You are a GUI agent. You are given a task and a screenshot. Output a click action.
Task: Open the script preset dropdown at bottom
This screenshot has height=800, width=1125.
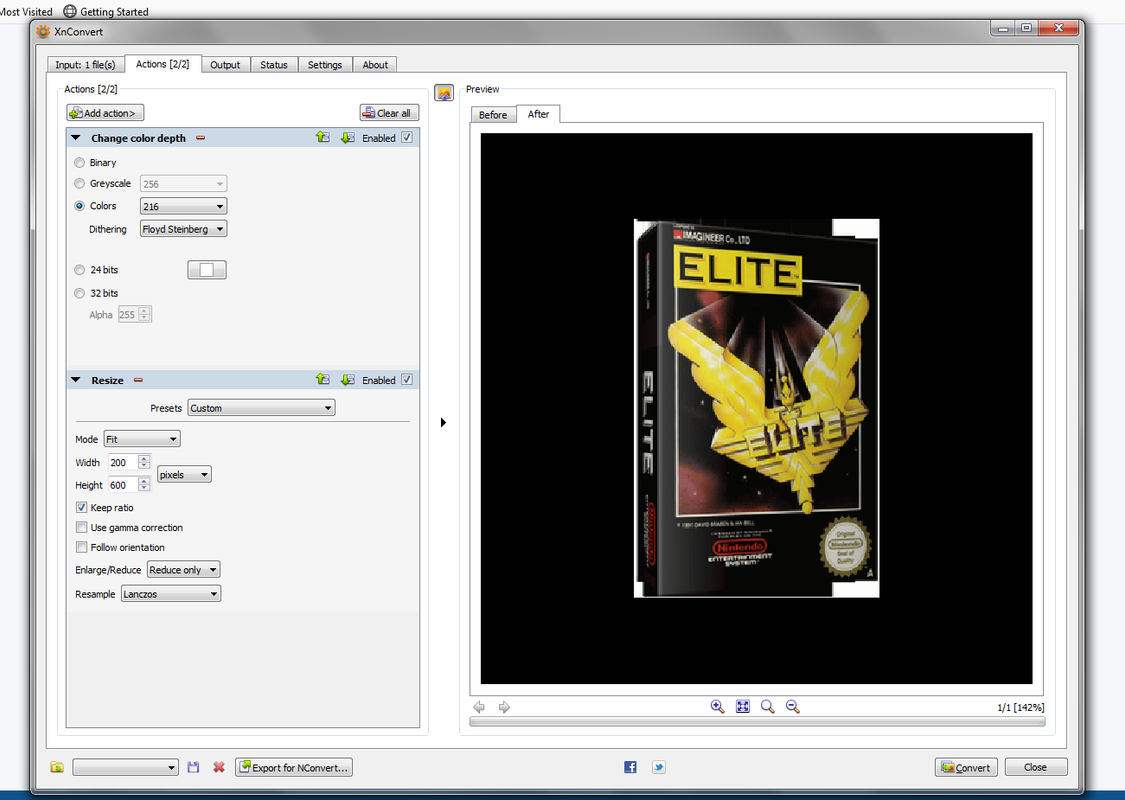click(126, 767)
